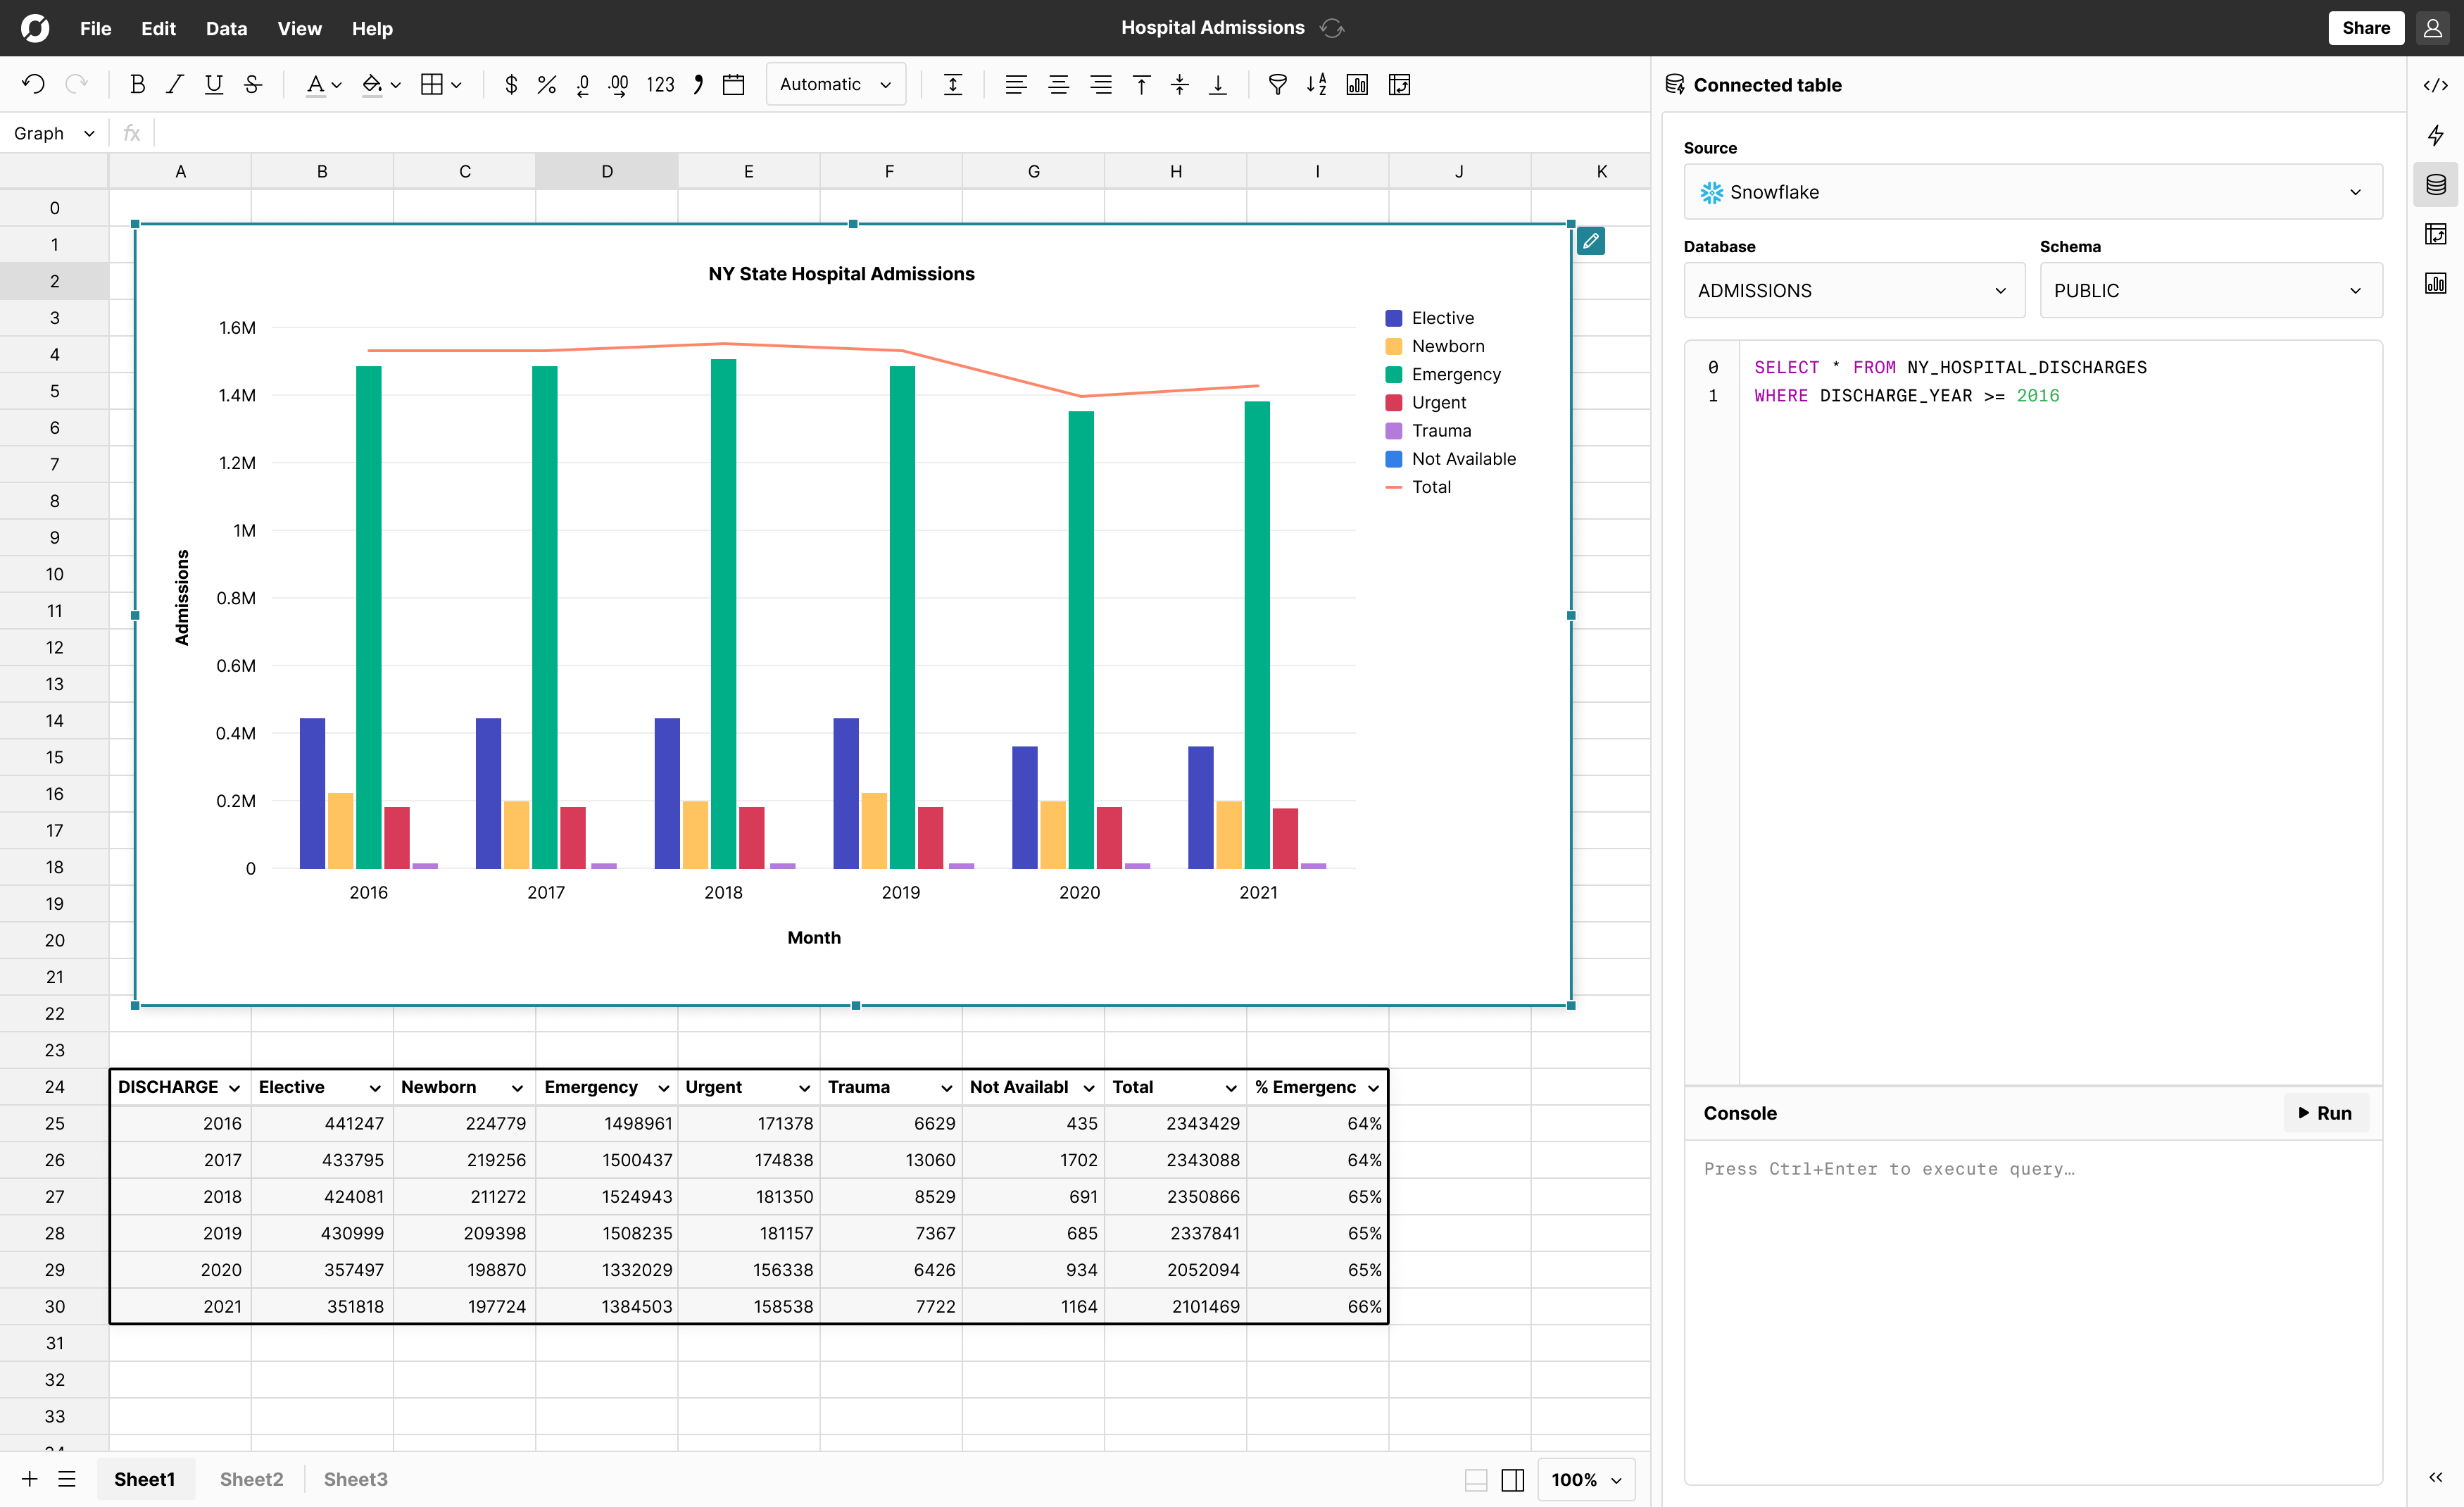2464x1507 pixels.
Task: Toggle strikethrough formatting
Action: pyautogui.click(x=252, y=84)
